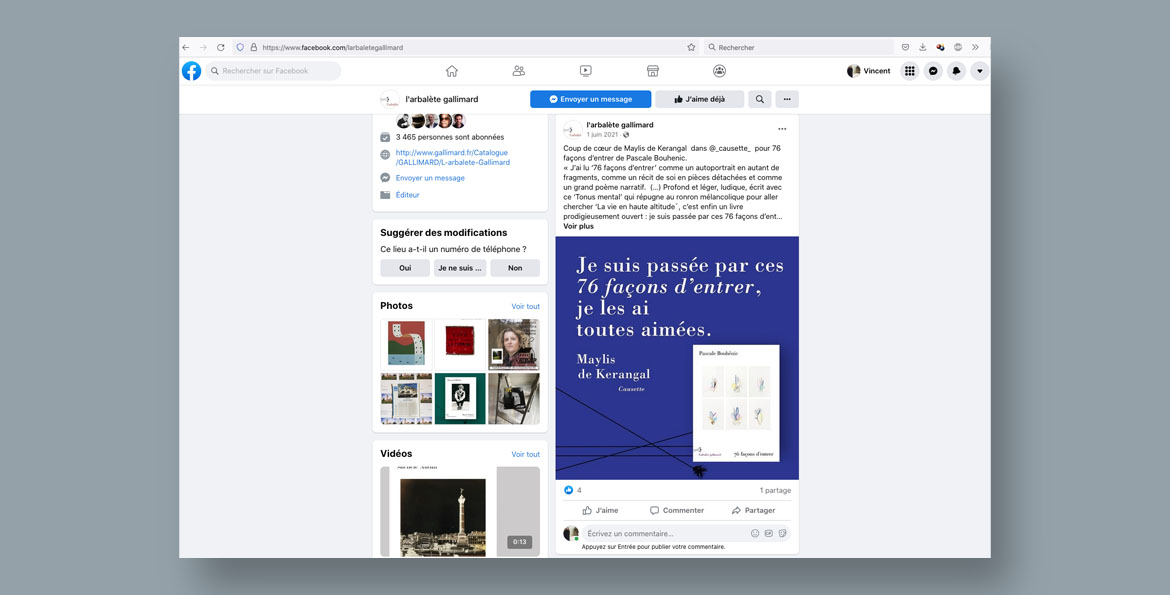This screenshot has height=595, width=1170.
Task: Toggle the J'aime déjà page like button
Action: point(700,99)
